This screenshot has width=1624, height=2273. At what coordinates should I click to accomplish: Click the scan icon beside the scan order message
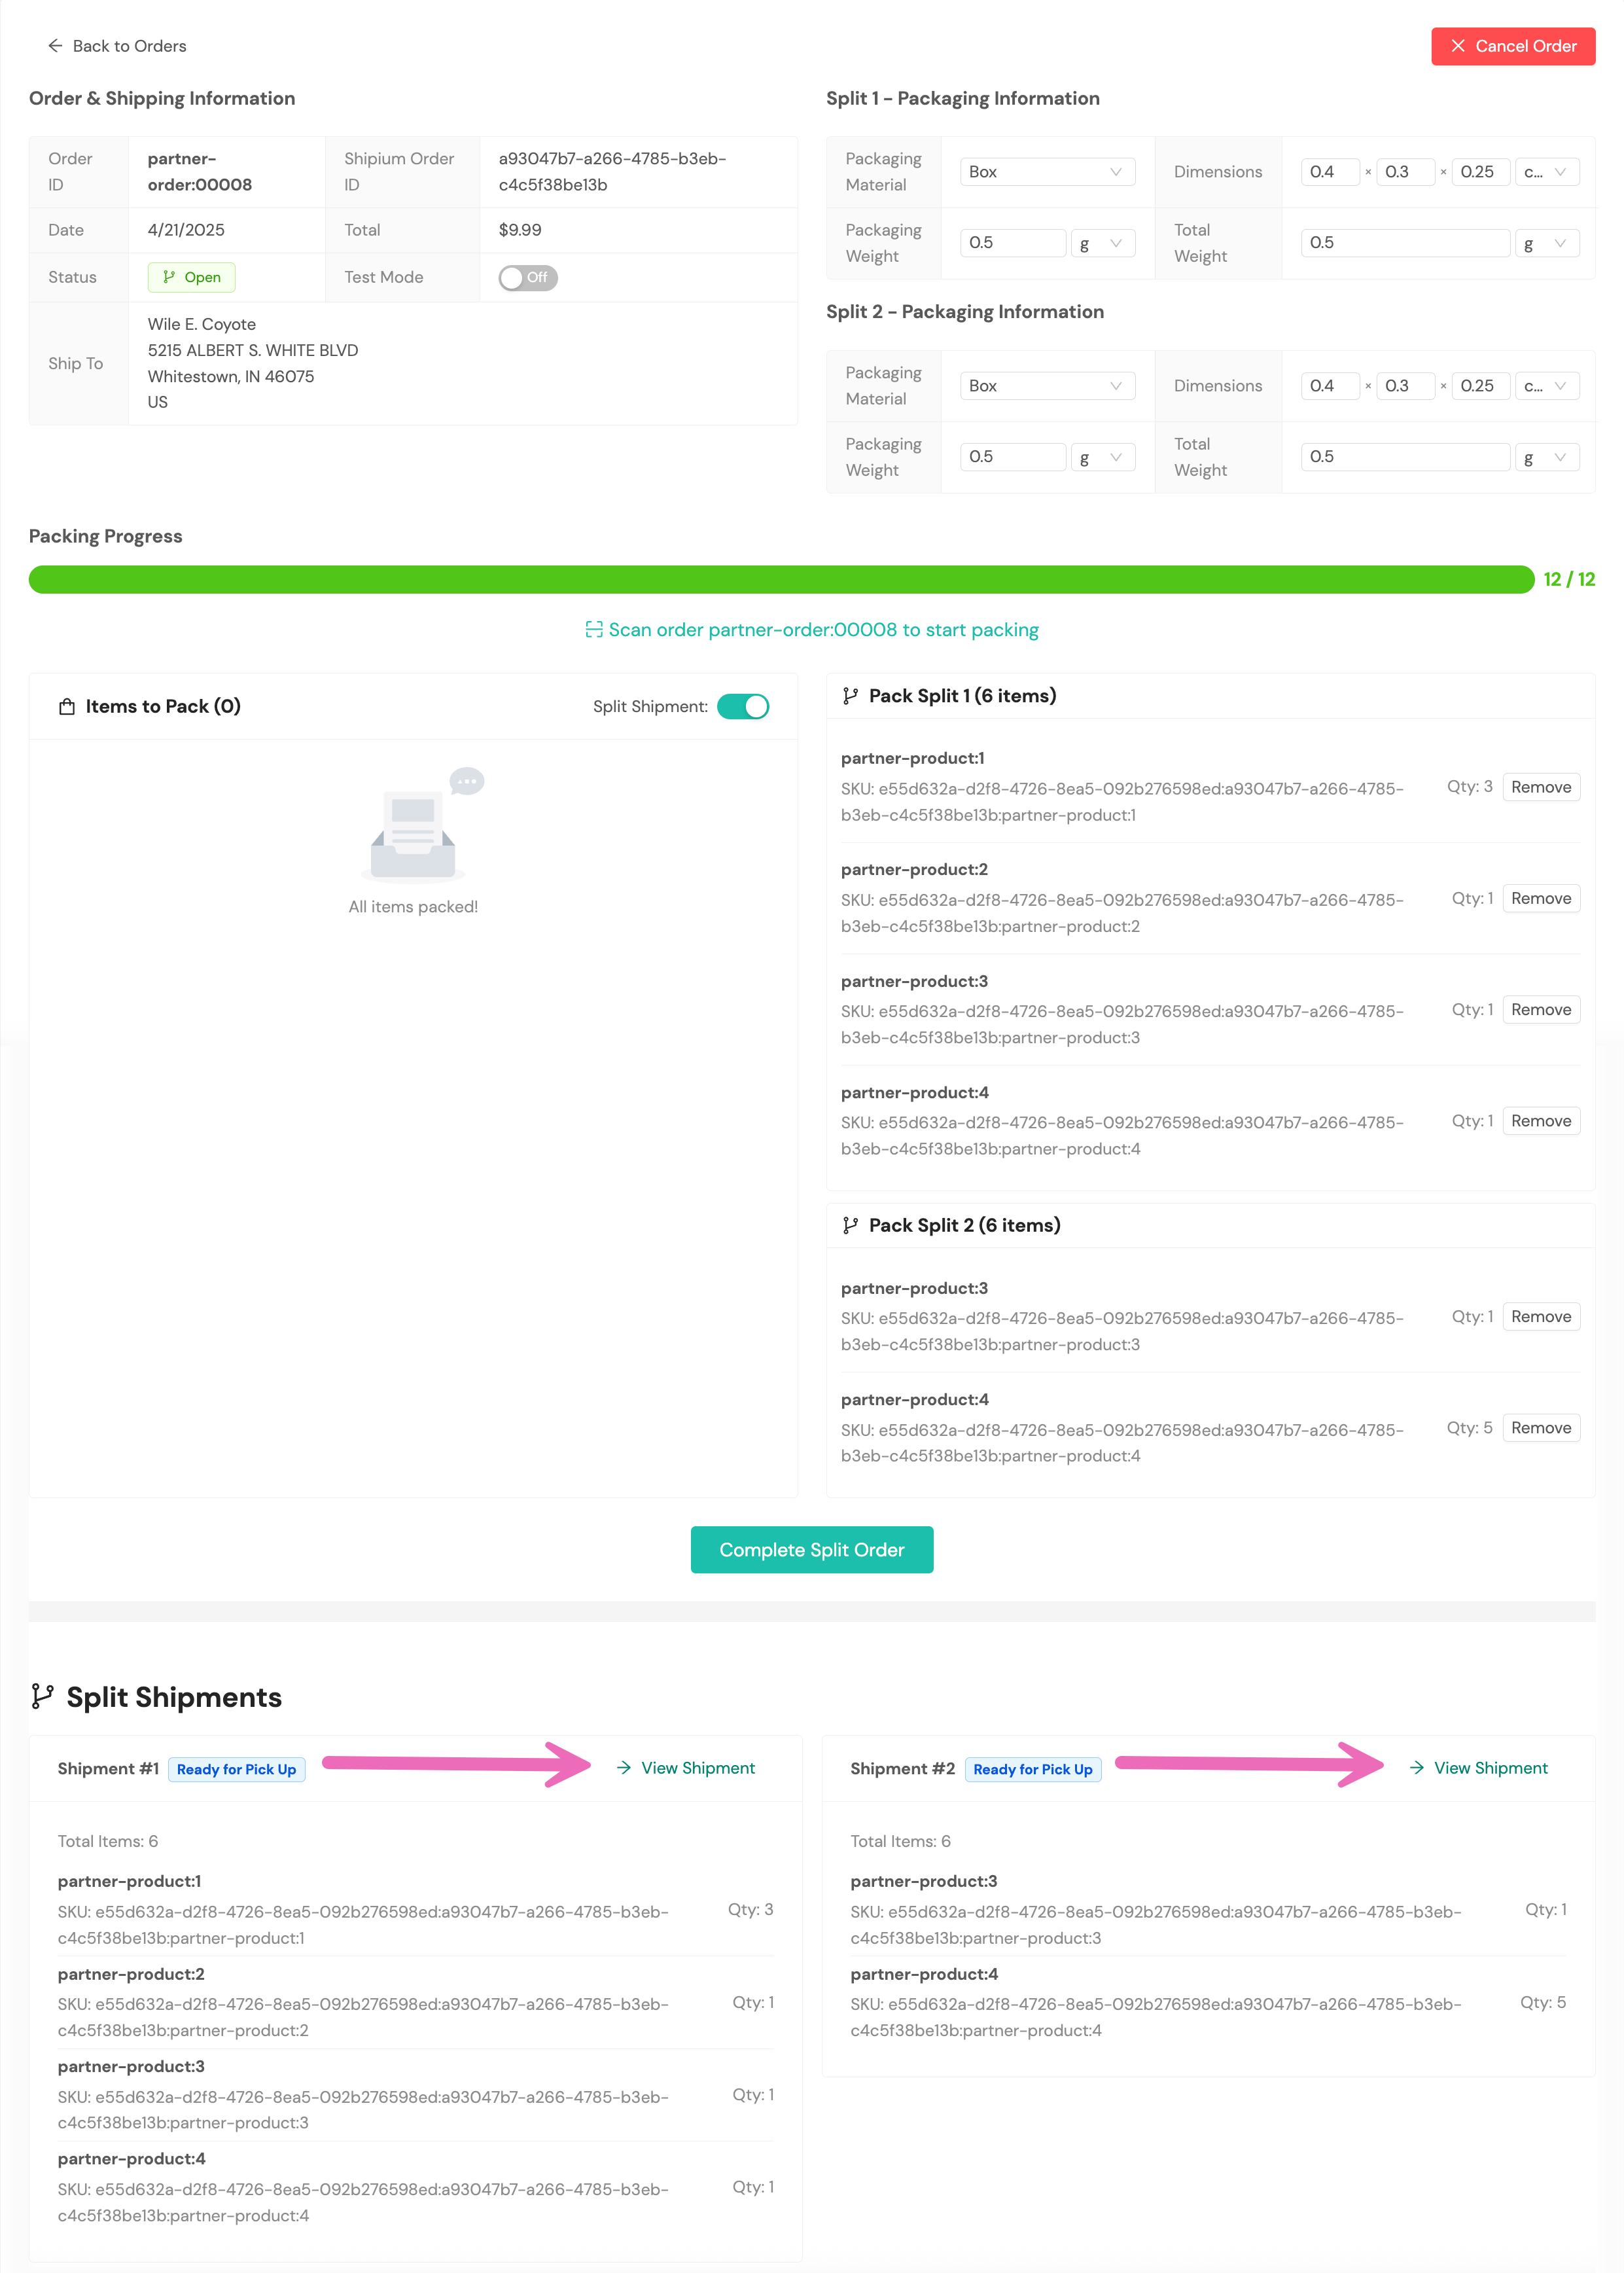594,630
